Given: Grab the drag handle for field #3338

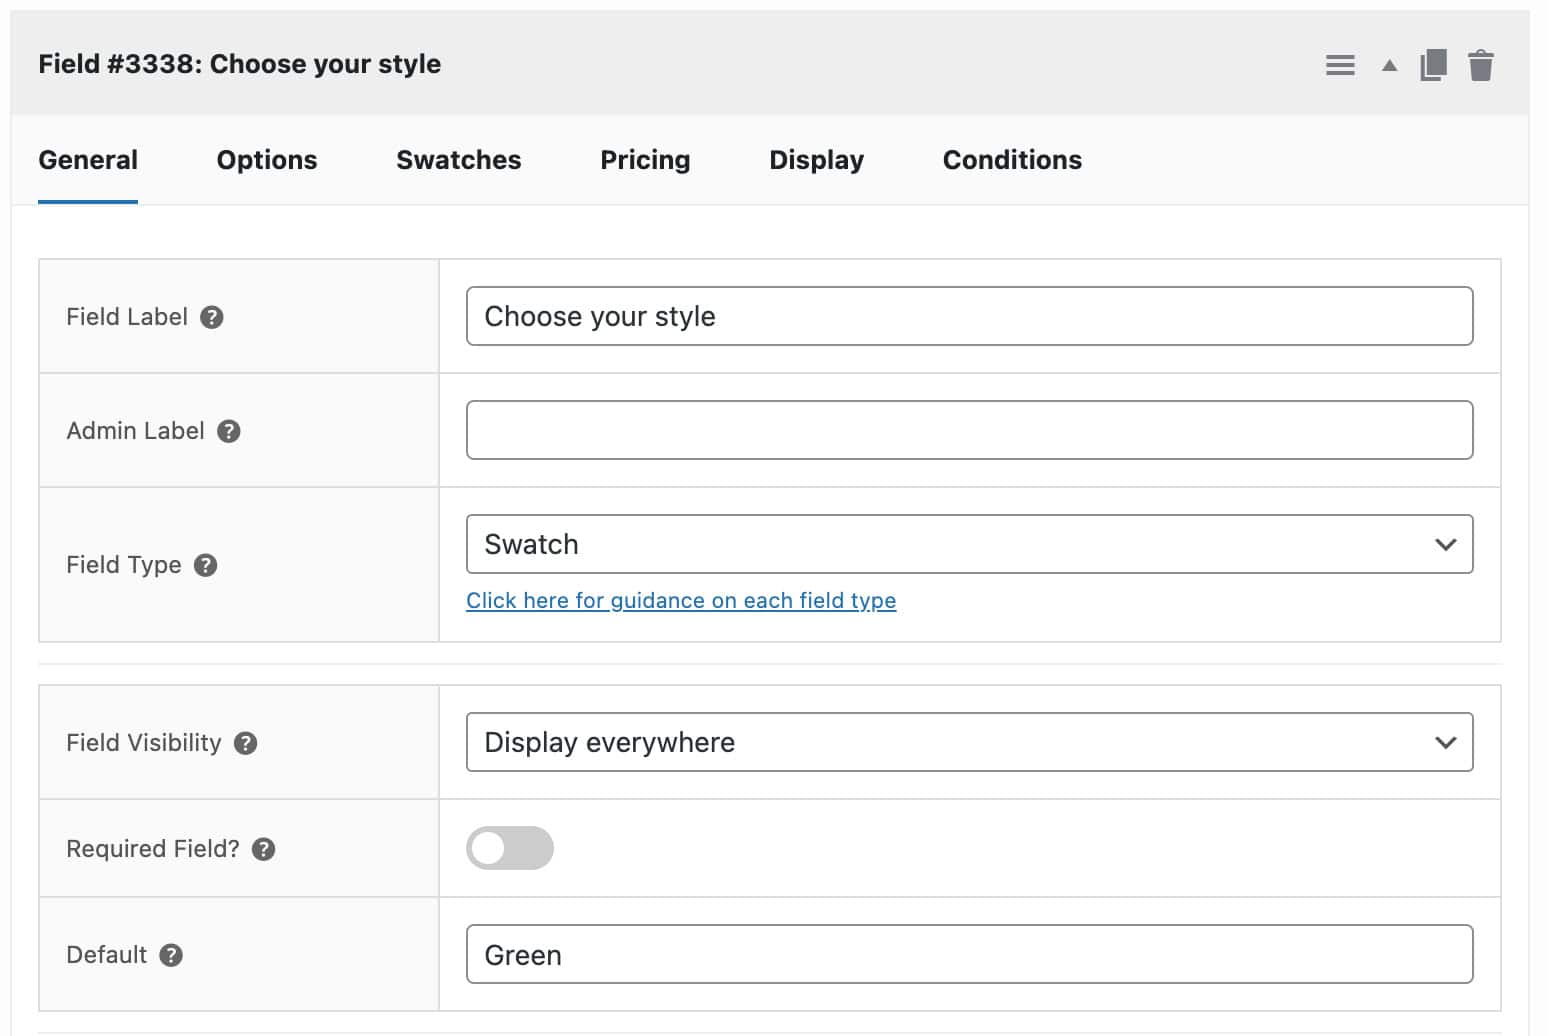Looking at the screenshot, I should pos(1340,64).
